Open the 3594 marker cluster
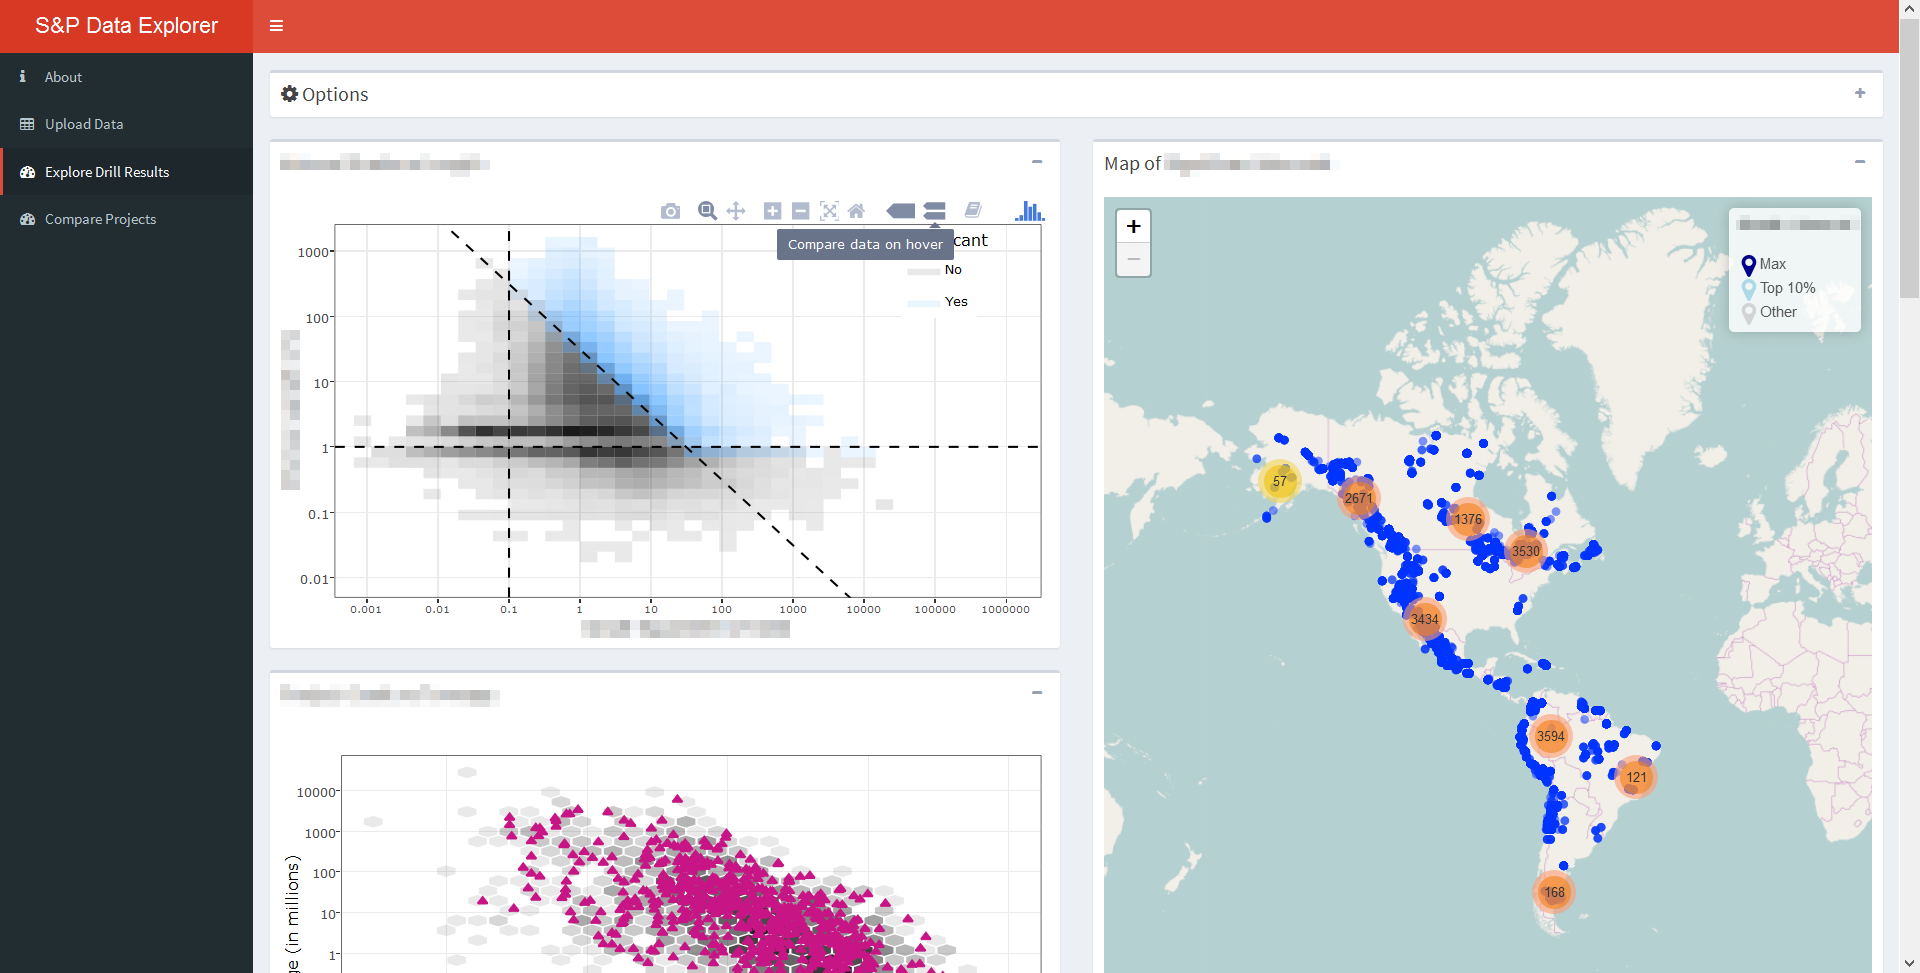1920x973 pixels. (x=1550, y=736)
